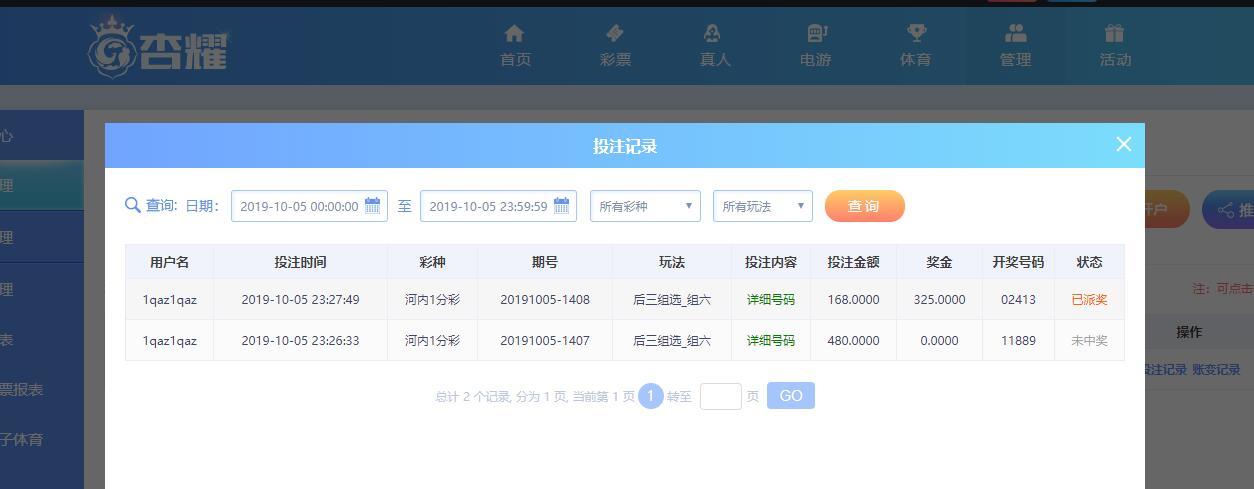Screen dimensions: 1254x489
Task: Click the page number input box
Action: (720, 396)
